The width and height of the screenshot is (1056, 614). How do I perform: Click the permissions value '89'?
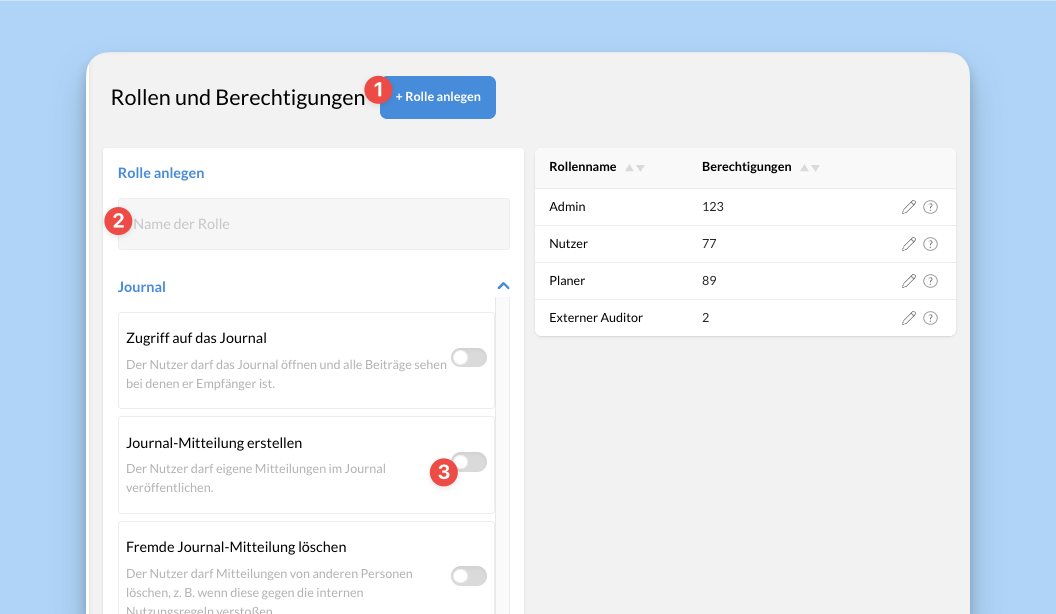coord(709,281)
